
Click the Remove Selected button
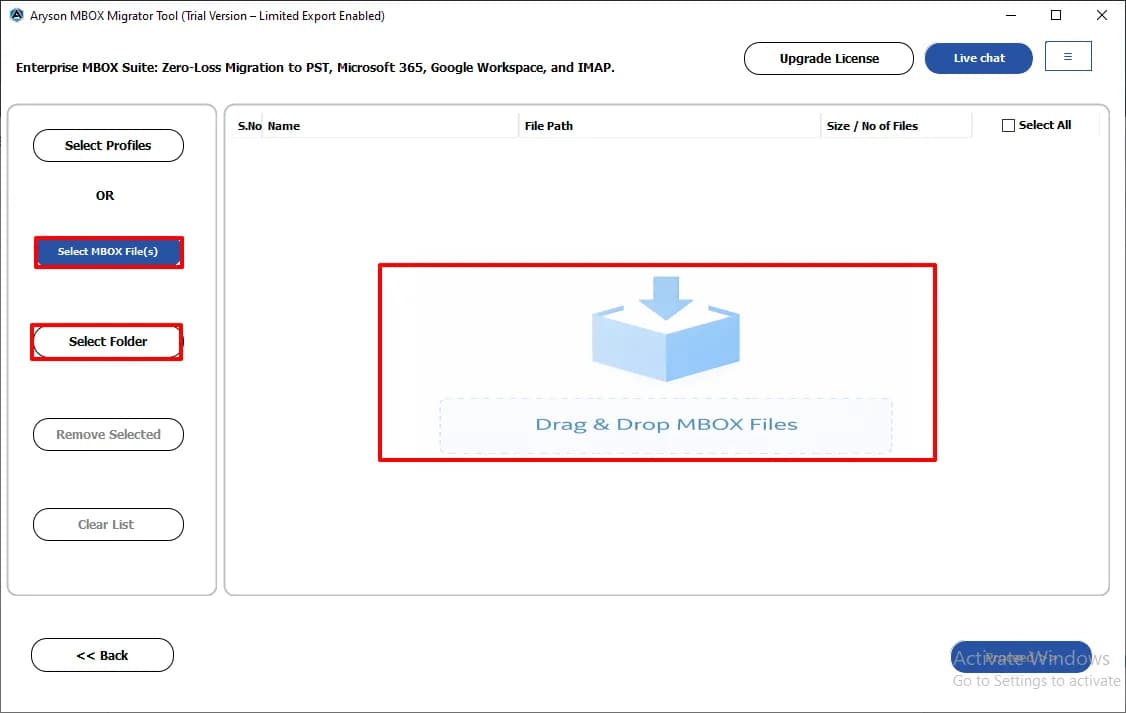108,434
